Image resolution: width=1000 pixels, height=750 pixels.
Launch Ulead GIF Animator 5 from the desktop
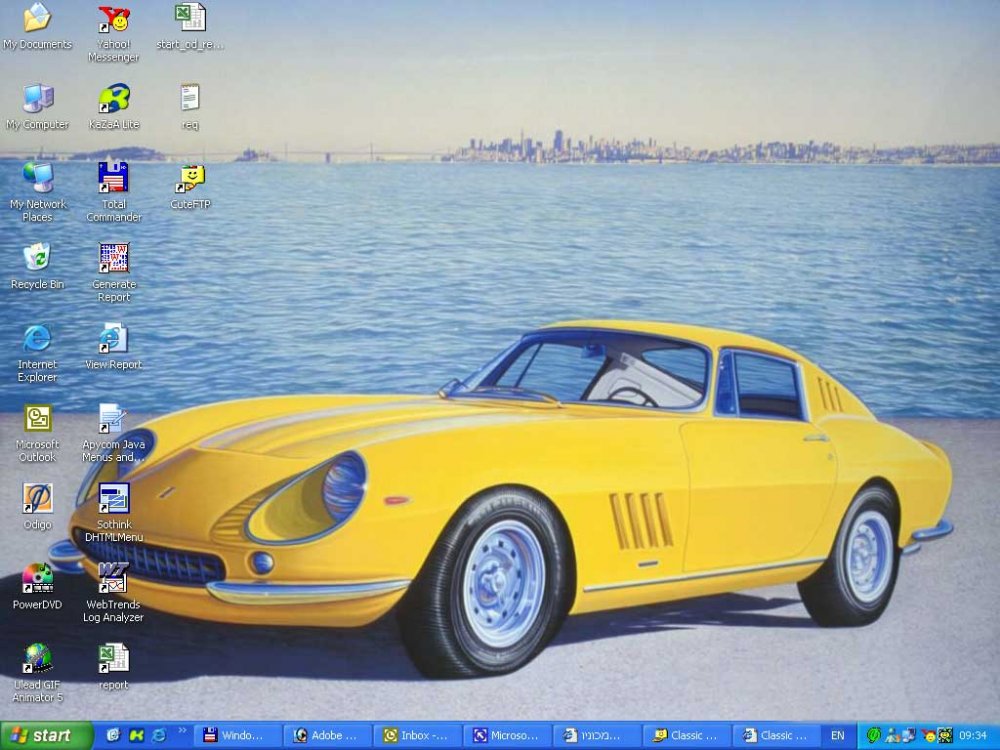[38, 673]
